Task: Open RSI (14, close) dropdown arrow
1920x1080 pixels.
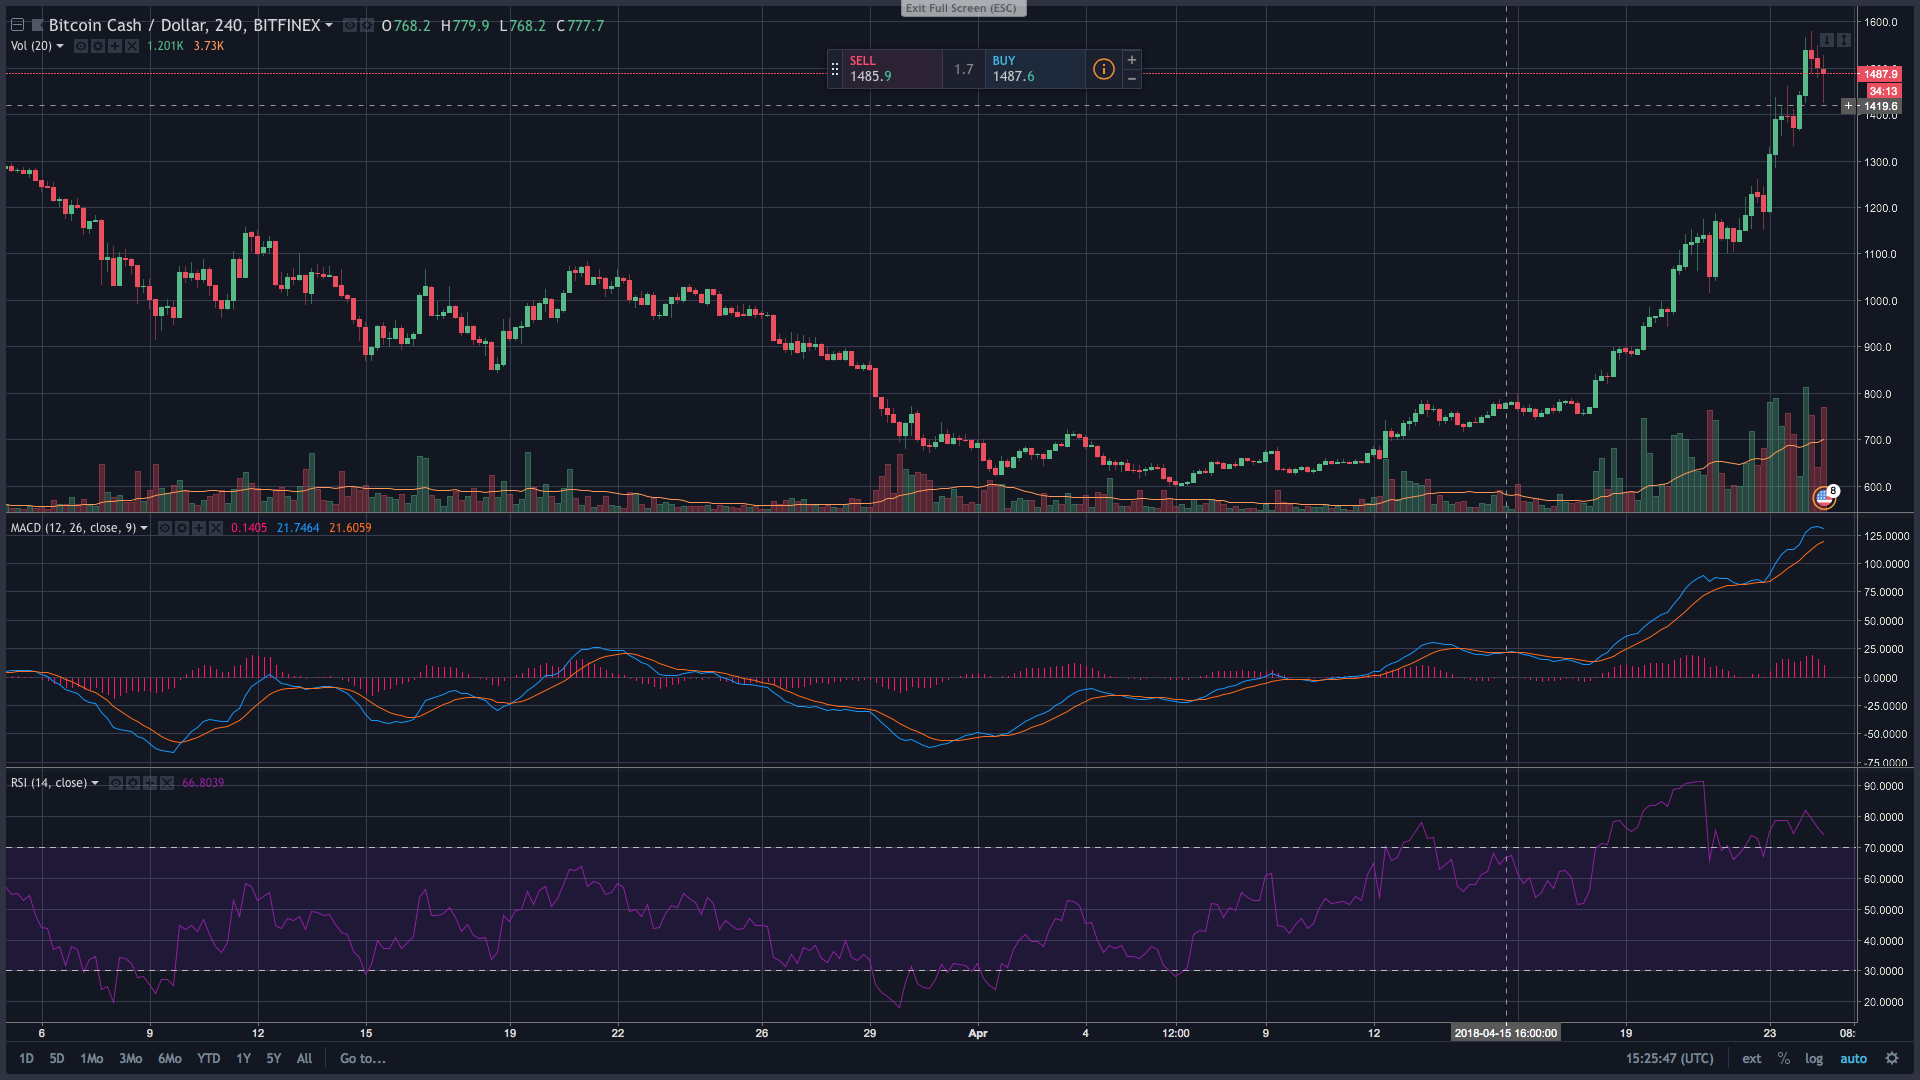Action: [x=95, y=783]
